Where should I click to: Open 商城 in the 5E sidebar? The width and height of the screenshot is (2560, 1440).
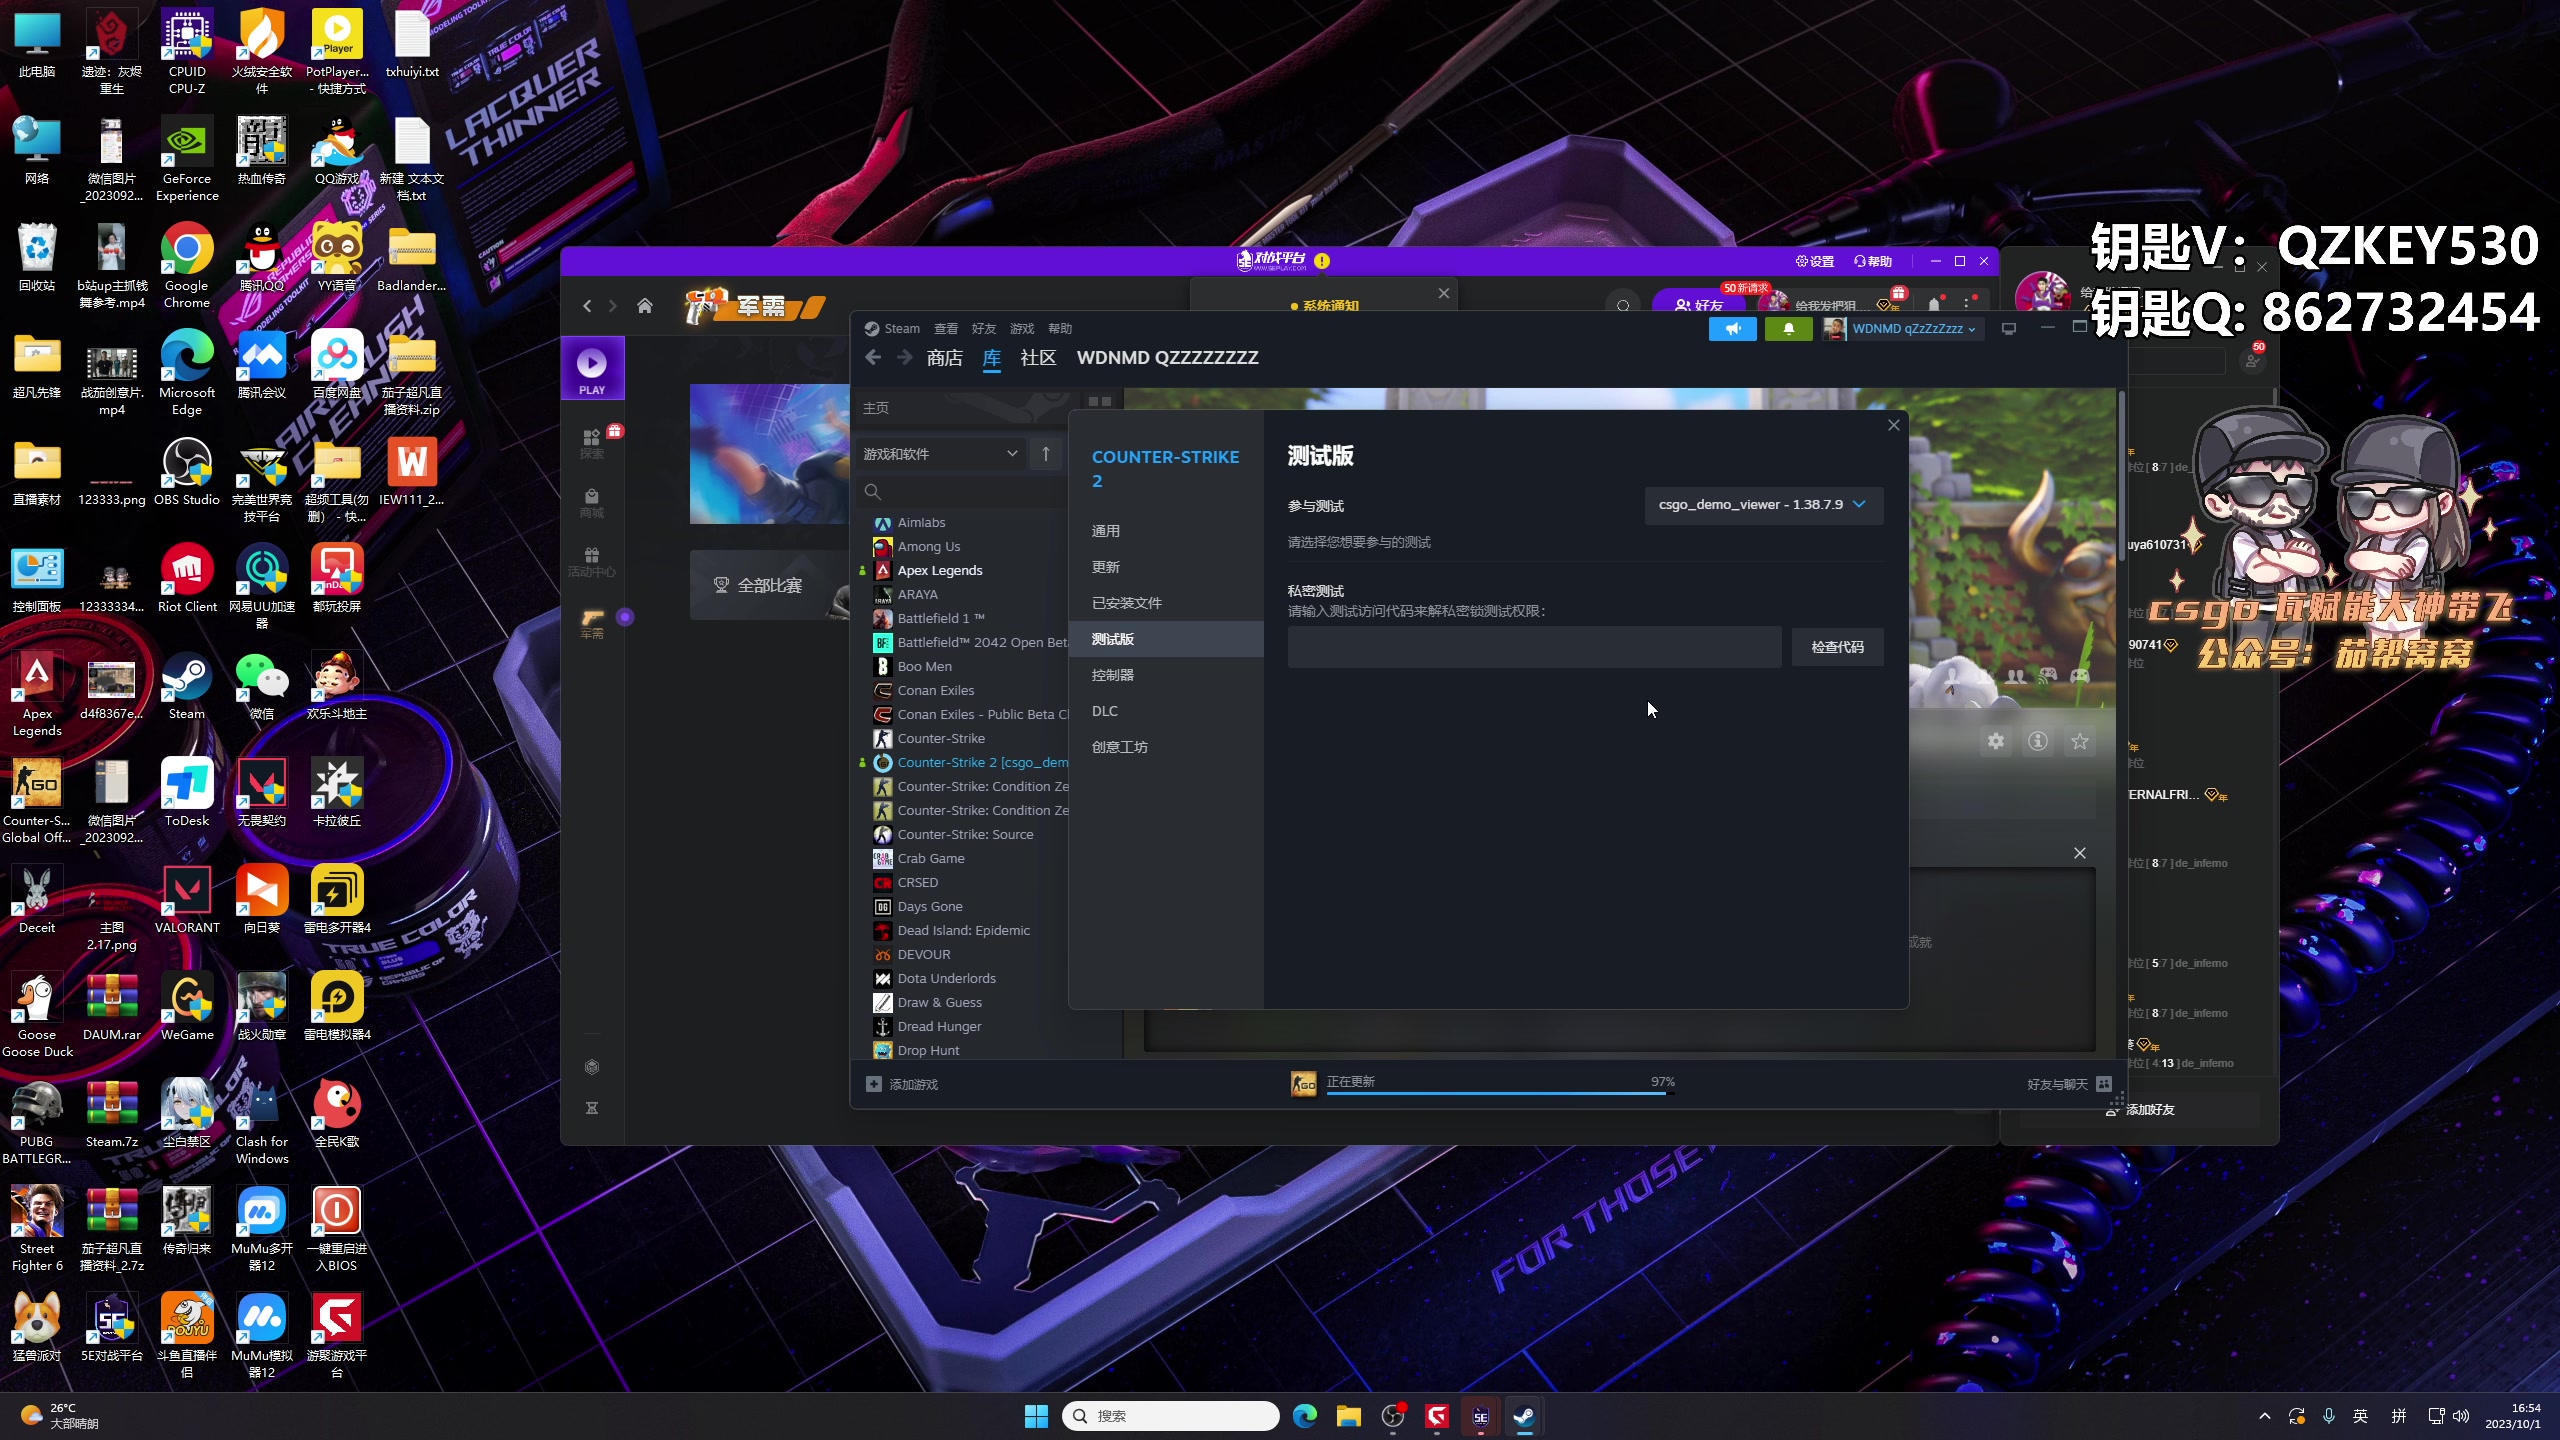pyautogui.click(x=592, y=503)
